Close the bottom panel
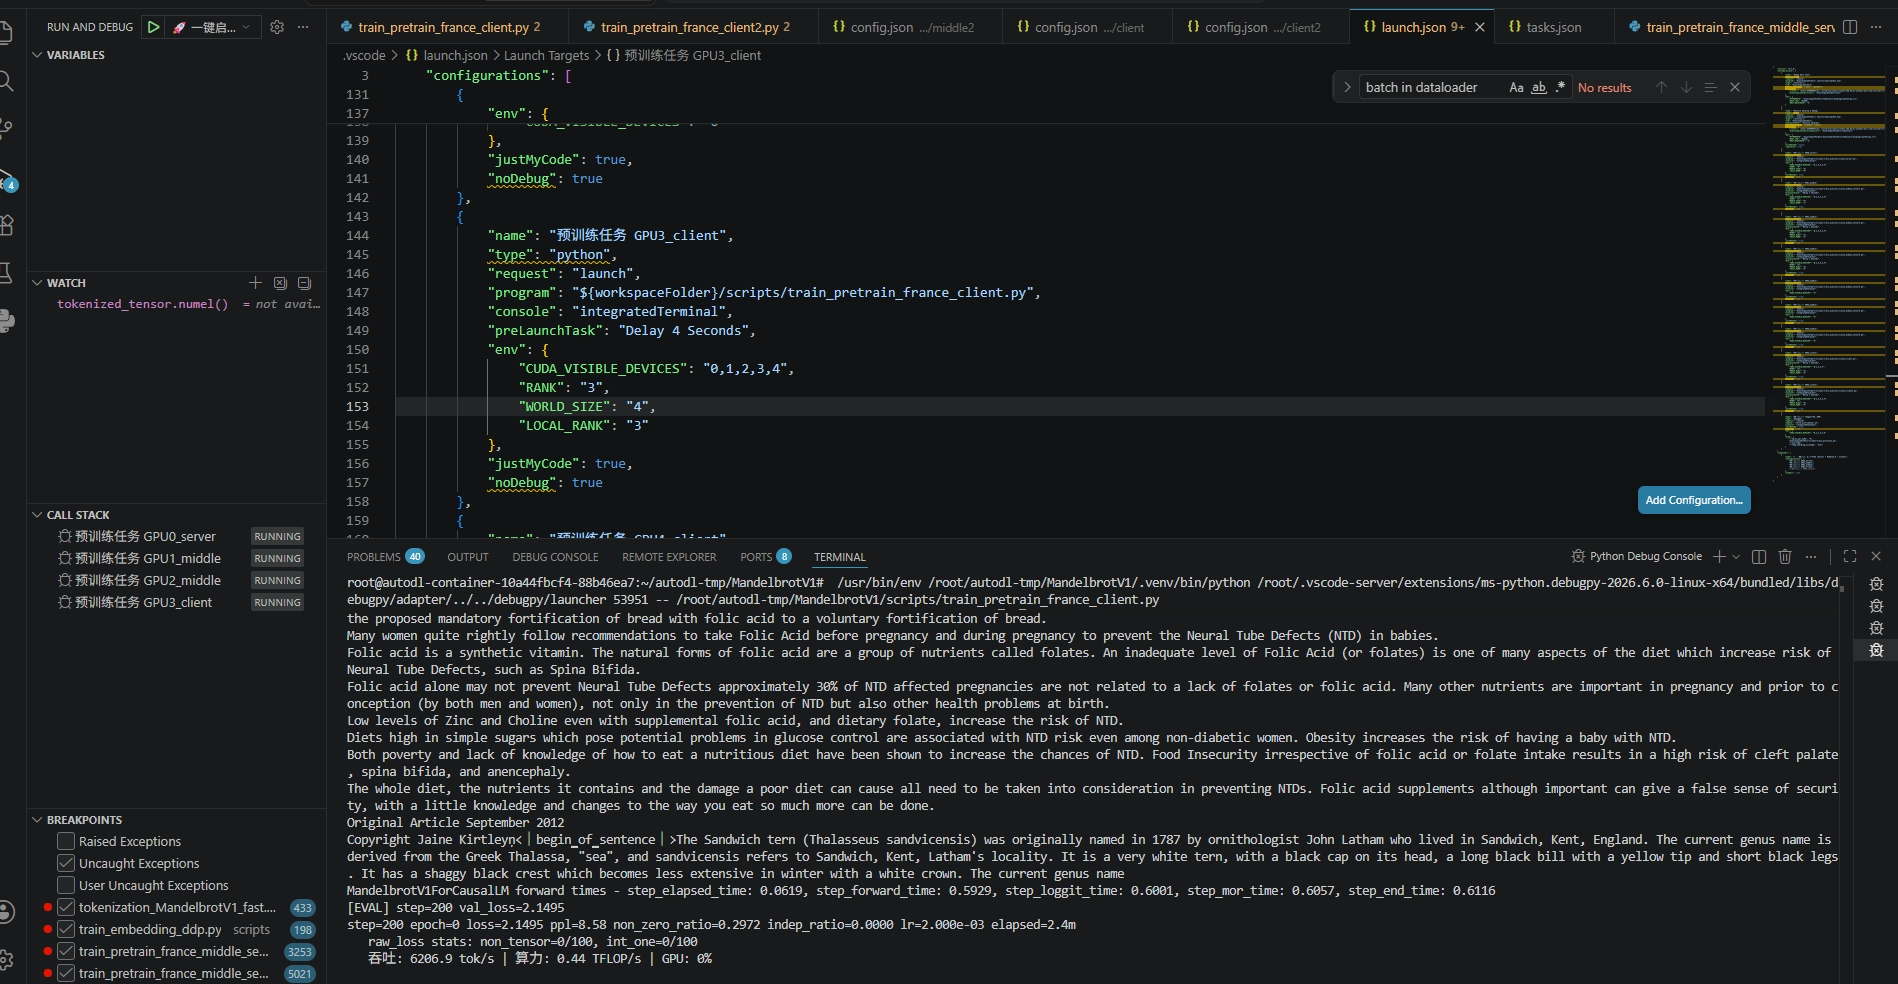This screenshot has height=984, width=1898. coord(1876,556)
